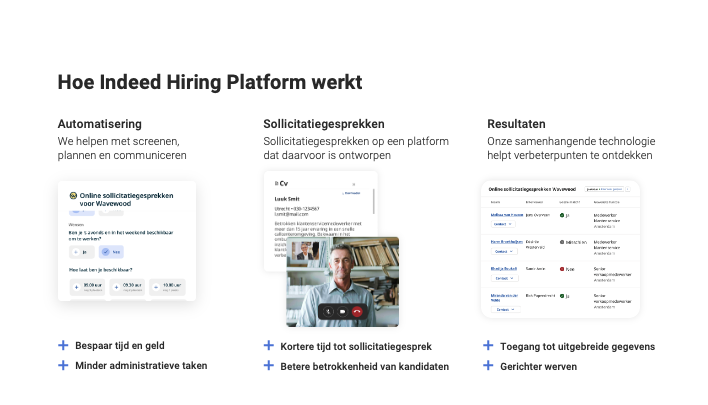Select the checked Nee answer option
Viewport: 708px width, 405px height.
click(x=111, y=252)
